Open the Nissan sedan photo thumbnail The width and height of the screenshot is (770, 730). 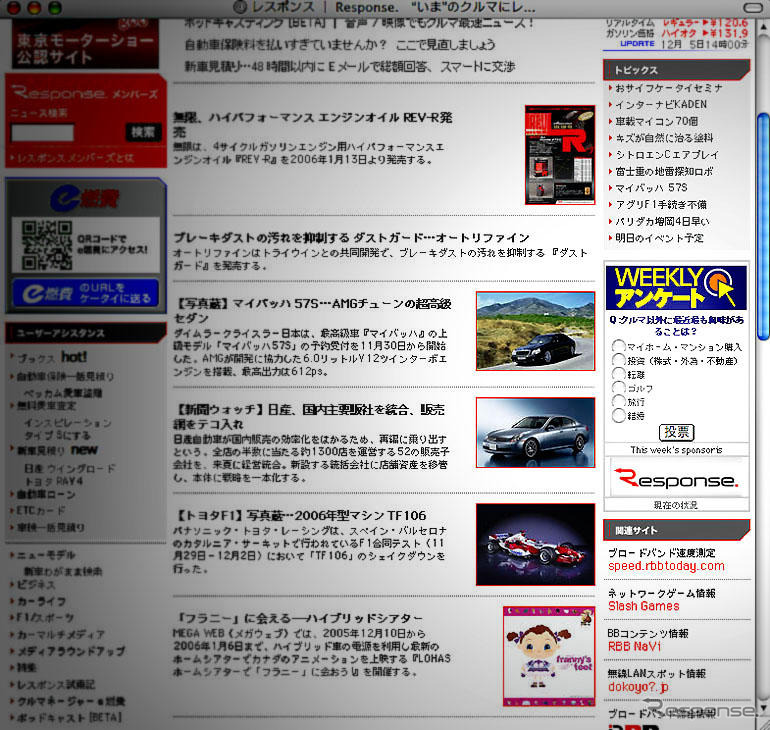click(x=535, y=433)
